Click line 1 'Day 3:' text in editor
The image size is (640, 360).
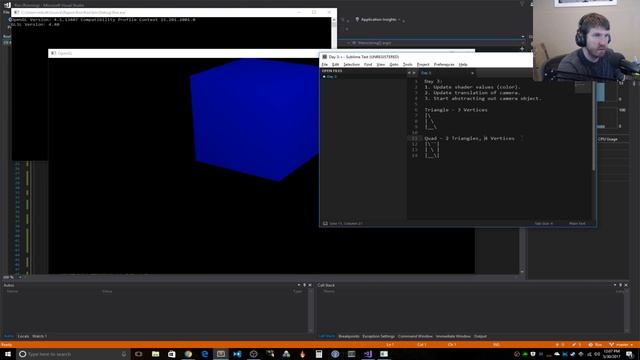pyautogui.click(x=433, y=82)
